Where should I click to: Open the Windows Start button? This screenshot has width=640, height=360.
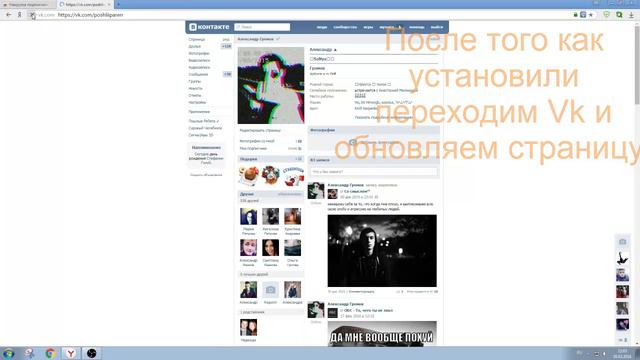click(x=8, y=353)
